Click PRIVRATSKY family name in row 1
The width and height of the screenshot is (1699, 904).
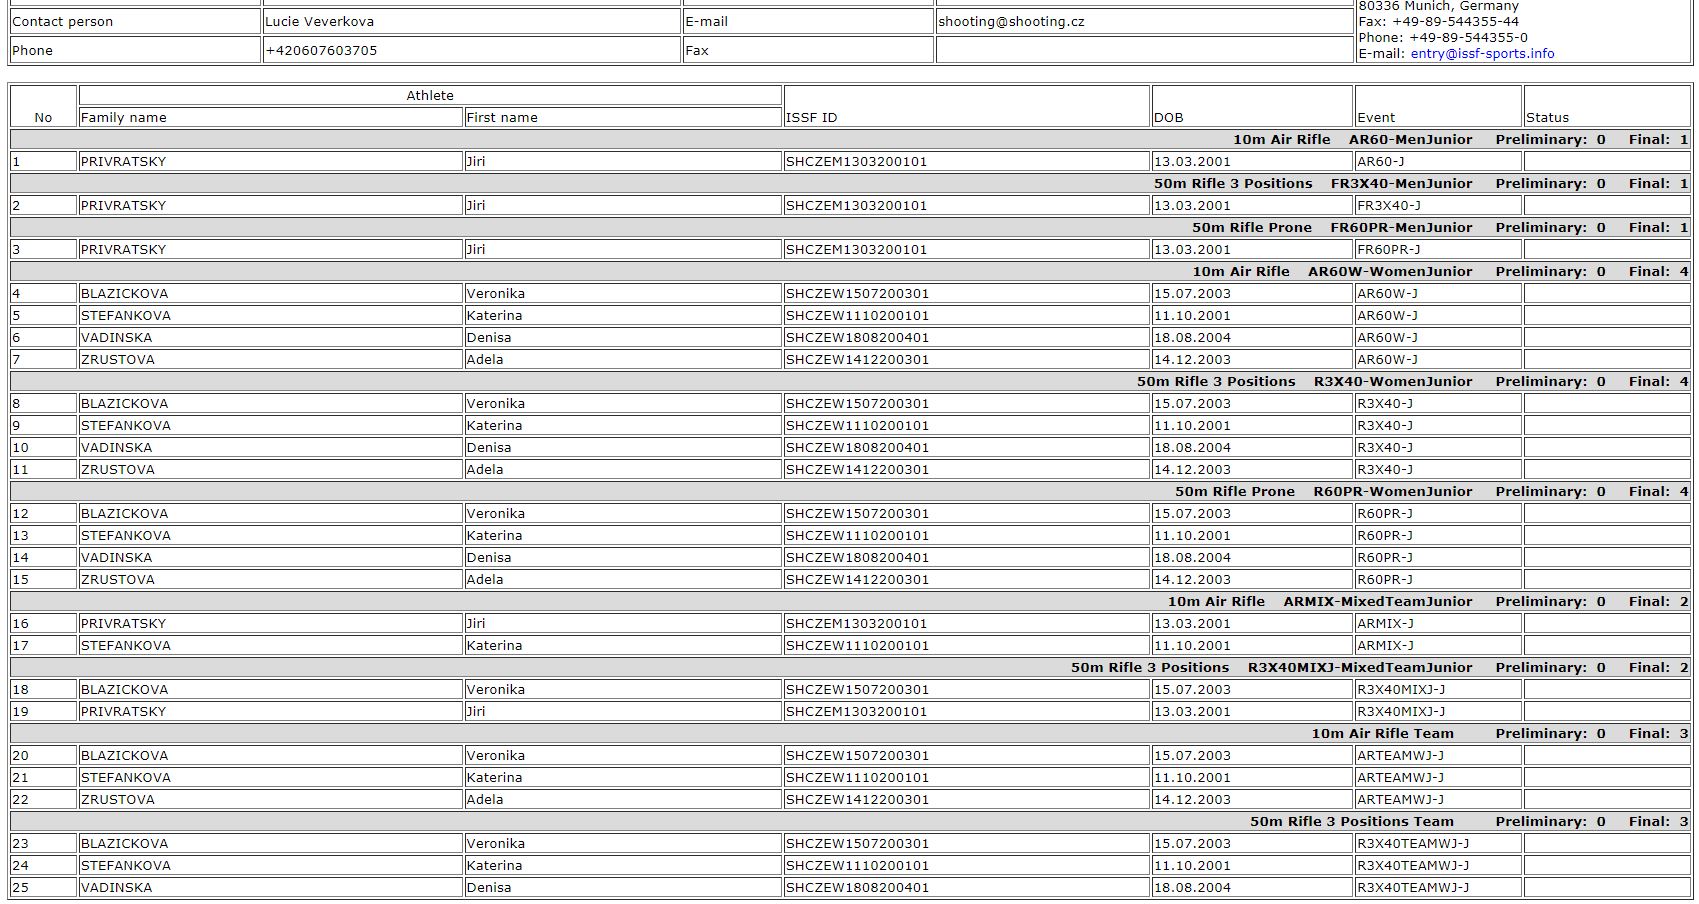(123, 162)
